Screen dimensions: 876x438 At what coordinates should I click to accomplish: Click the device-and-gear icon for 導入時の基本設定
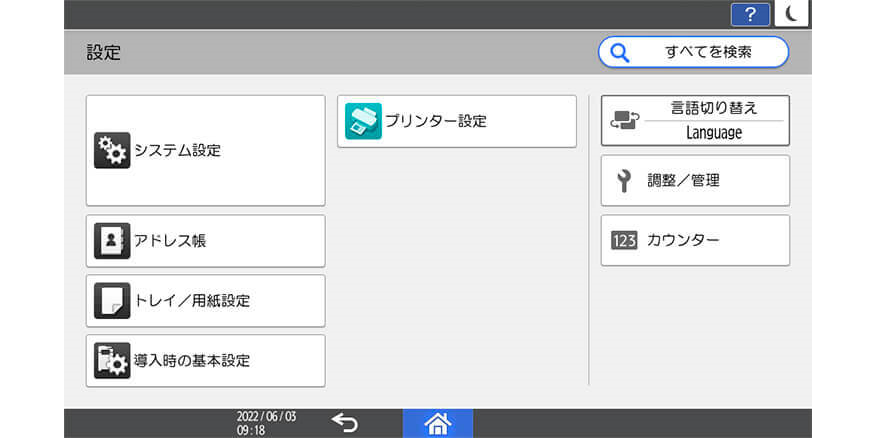[112, 361]
